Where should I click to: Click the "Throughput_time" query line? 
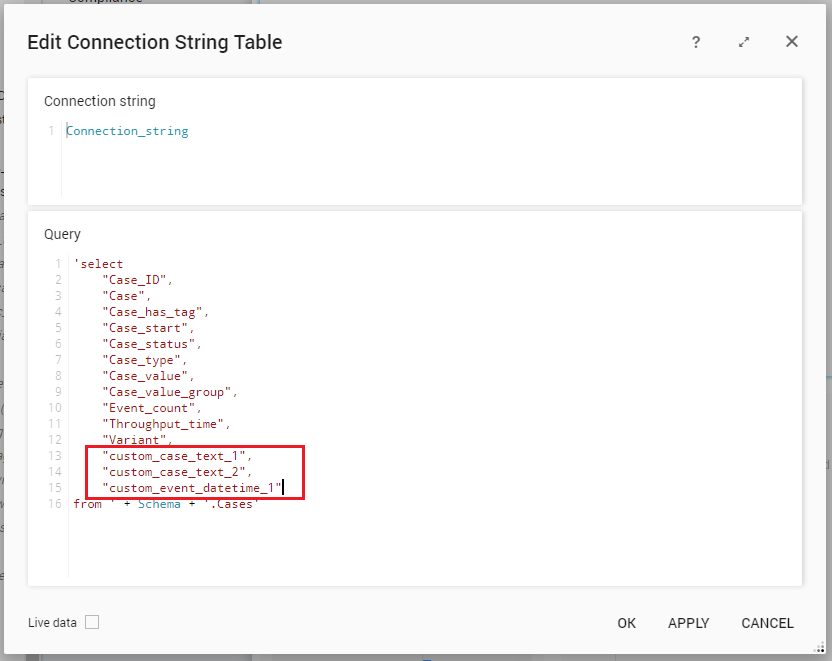(166, 424)
